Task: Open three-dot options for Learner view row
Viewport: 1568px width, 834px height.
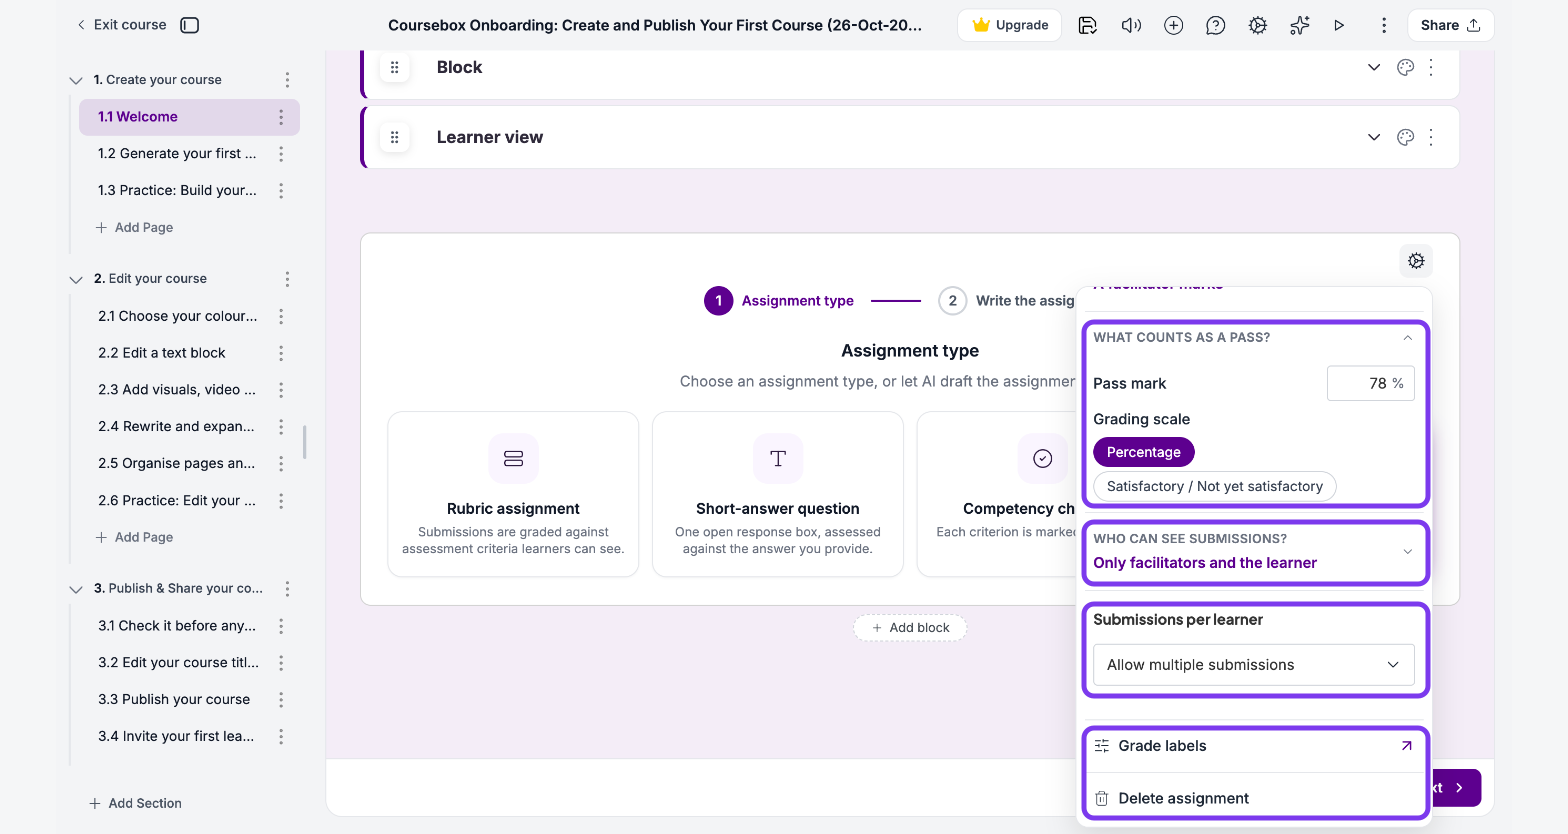Action: (x=1431, y=137)
